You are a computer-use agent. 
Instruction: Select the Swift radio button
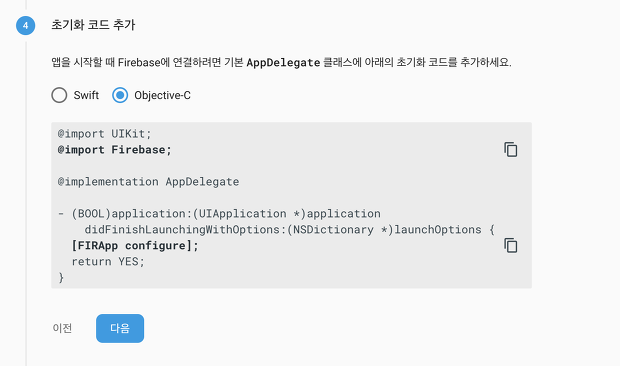coord(59,95)
